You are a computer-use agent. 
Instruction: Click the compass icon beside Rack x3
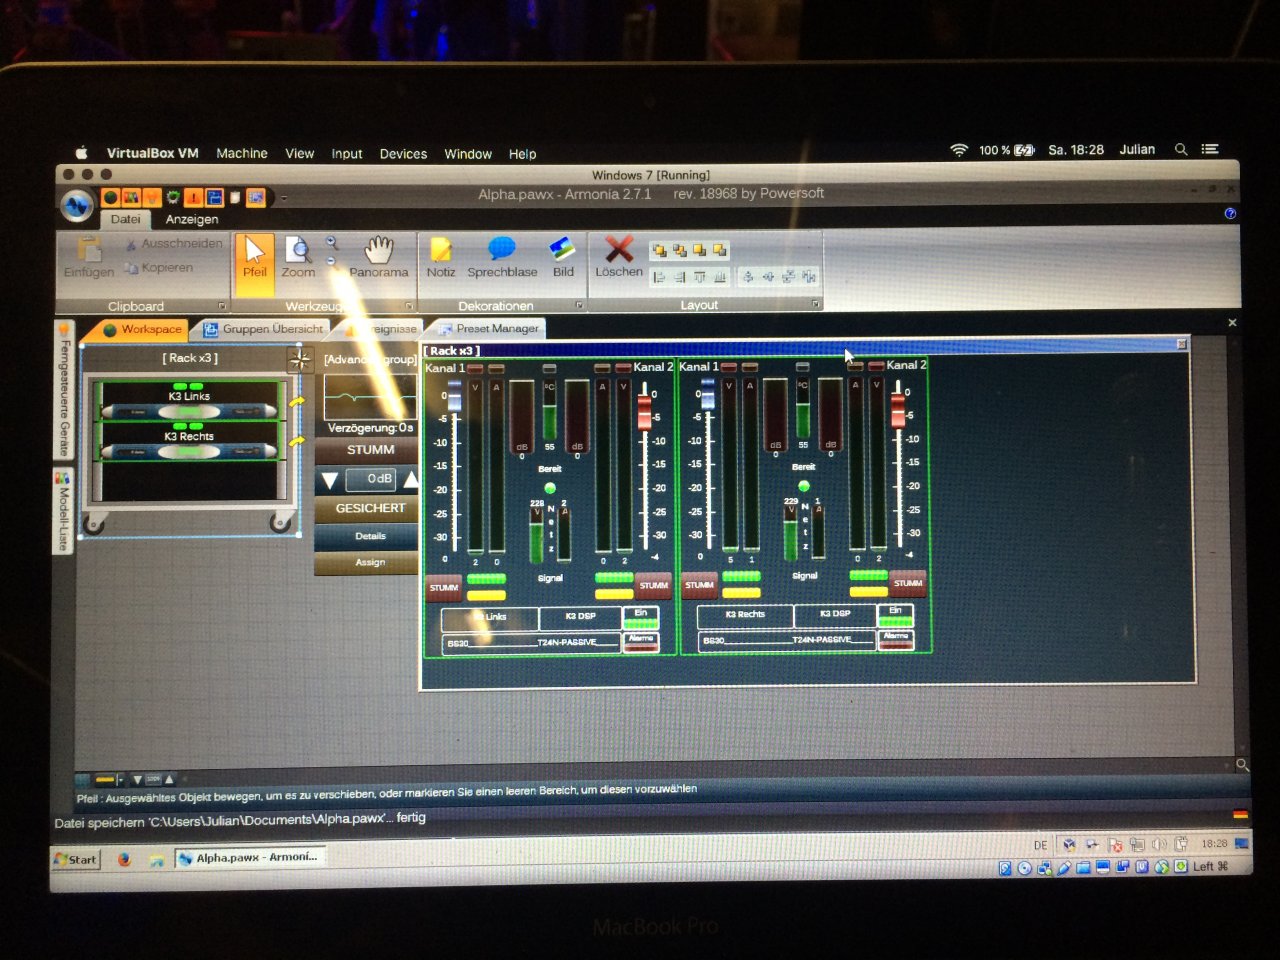point(299,360)
